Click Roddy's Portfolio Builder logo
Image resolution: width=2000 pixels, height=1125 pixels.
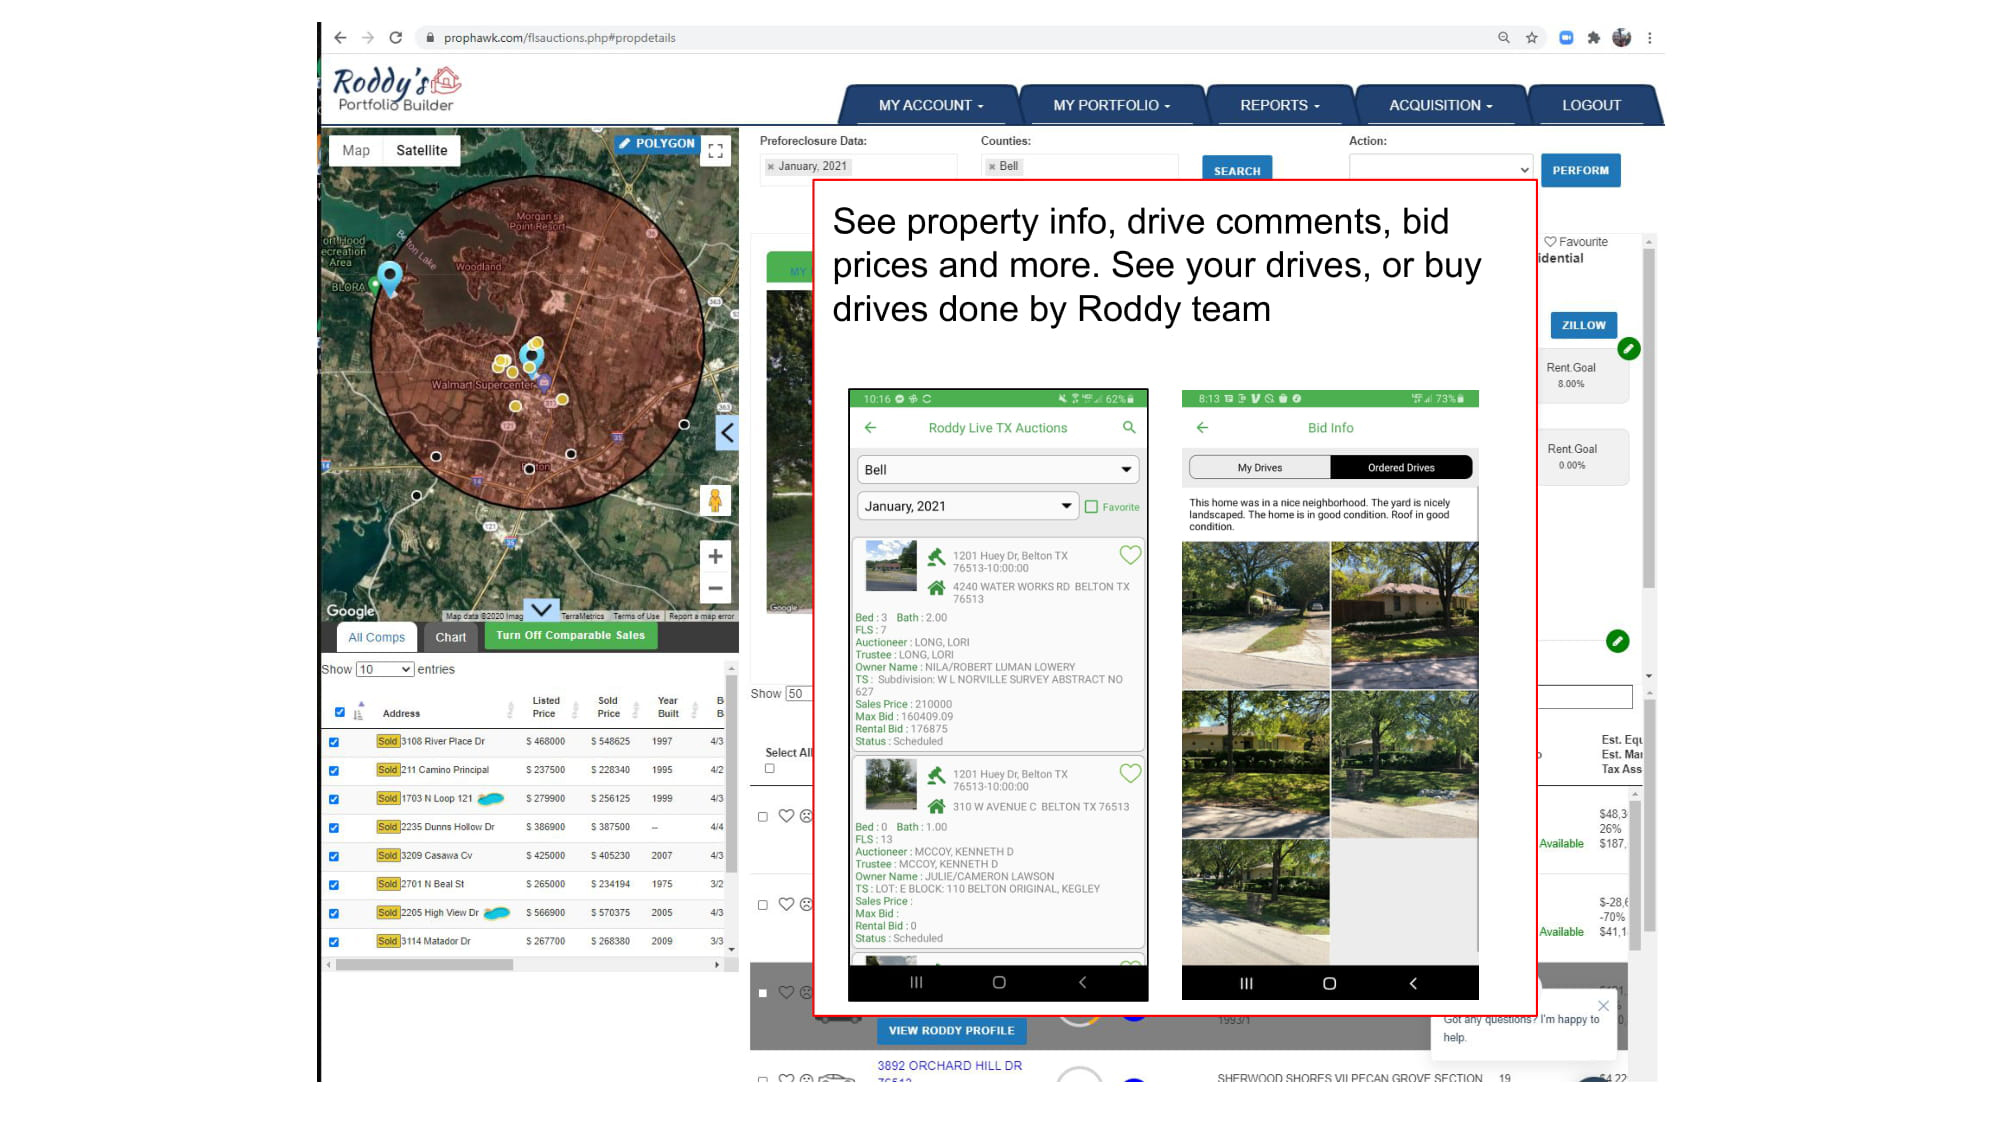tap(397, 89)
